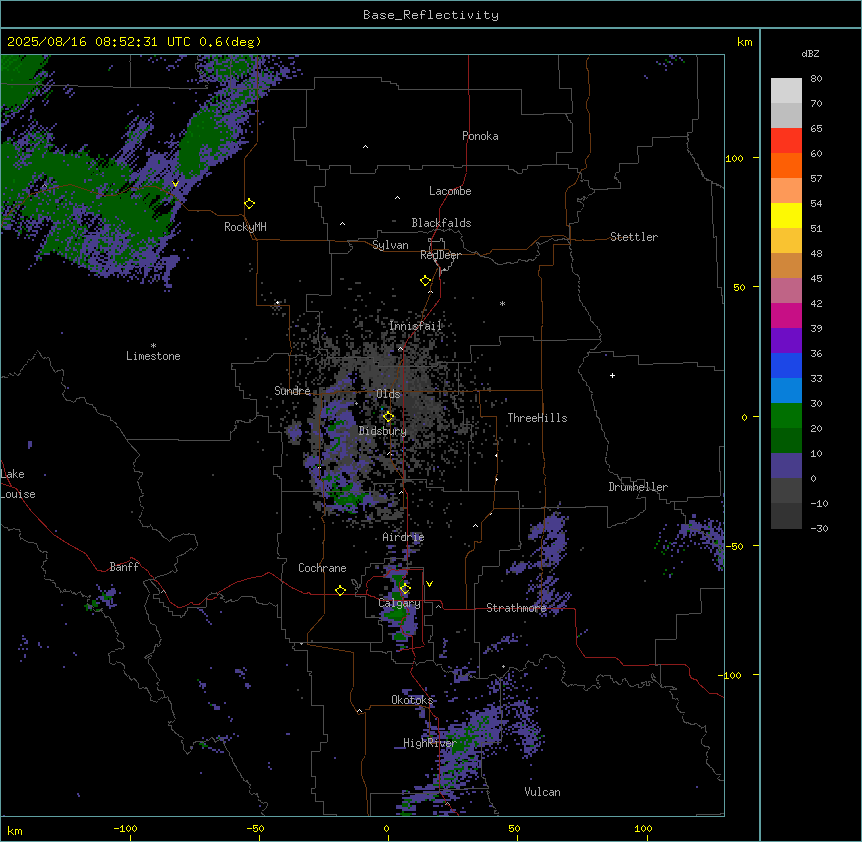Pick the slate purple 0-10 dBZ legend swatch
This screenshot has height=842, width=862.
click(786, 466)
